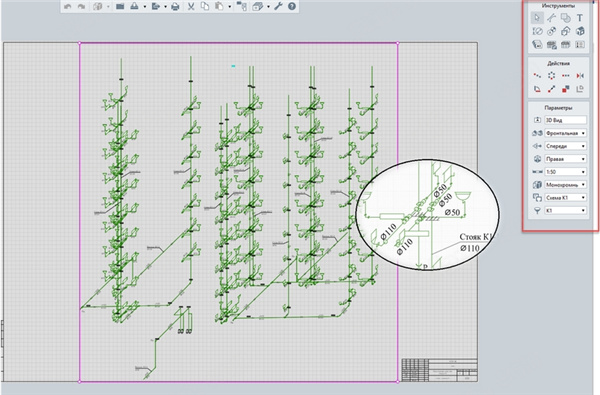Select the 3D house view tool in Инструменты
This screenshot has height=395, width=600.
click(580, 31)
